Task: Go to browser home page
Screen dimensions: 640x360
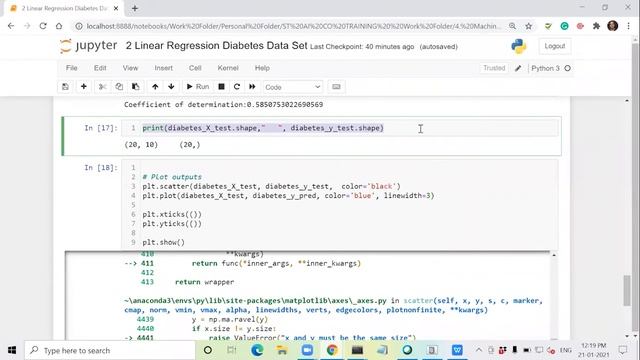Action: (x=59, y=26)
